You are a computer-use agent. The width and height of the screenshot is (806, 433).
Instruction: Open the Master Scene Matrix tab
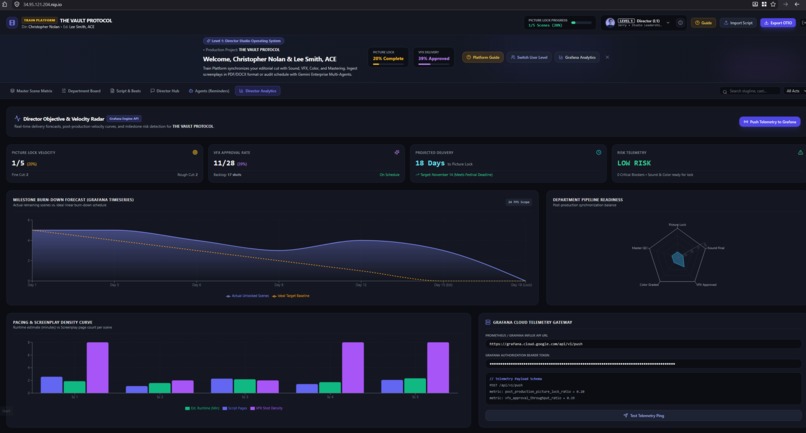tap(31, 91)
